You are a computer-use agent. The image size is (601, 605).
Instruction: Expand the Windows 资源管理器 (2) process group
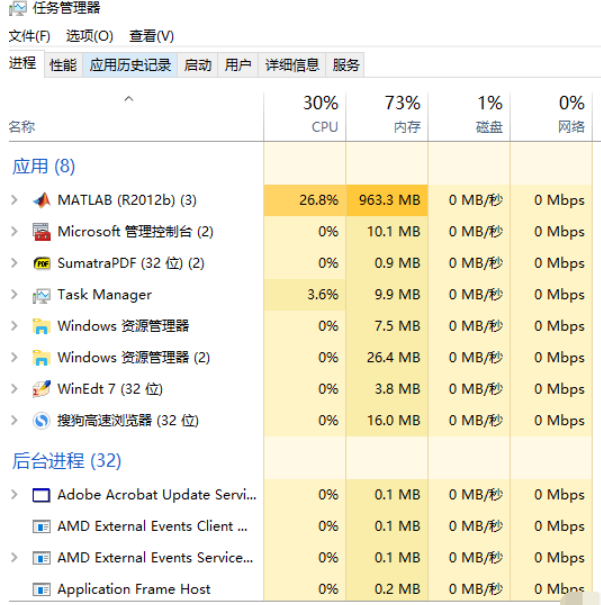[x=14, y=358]
